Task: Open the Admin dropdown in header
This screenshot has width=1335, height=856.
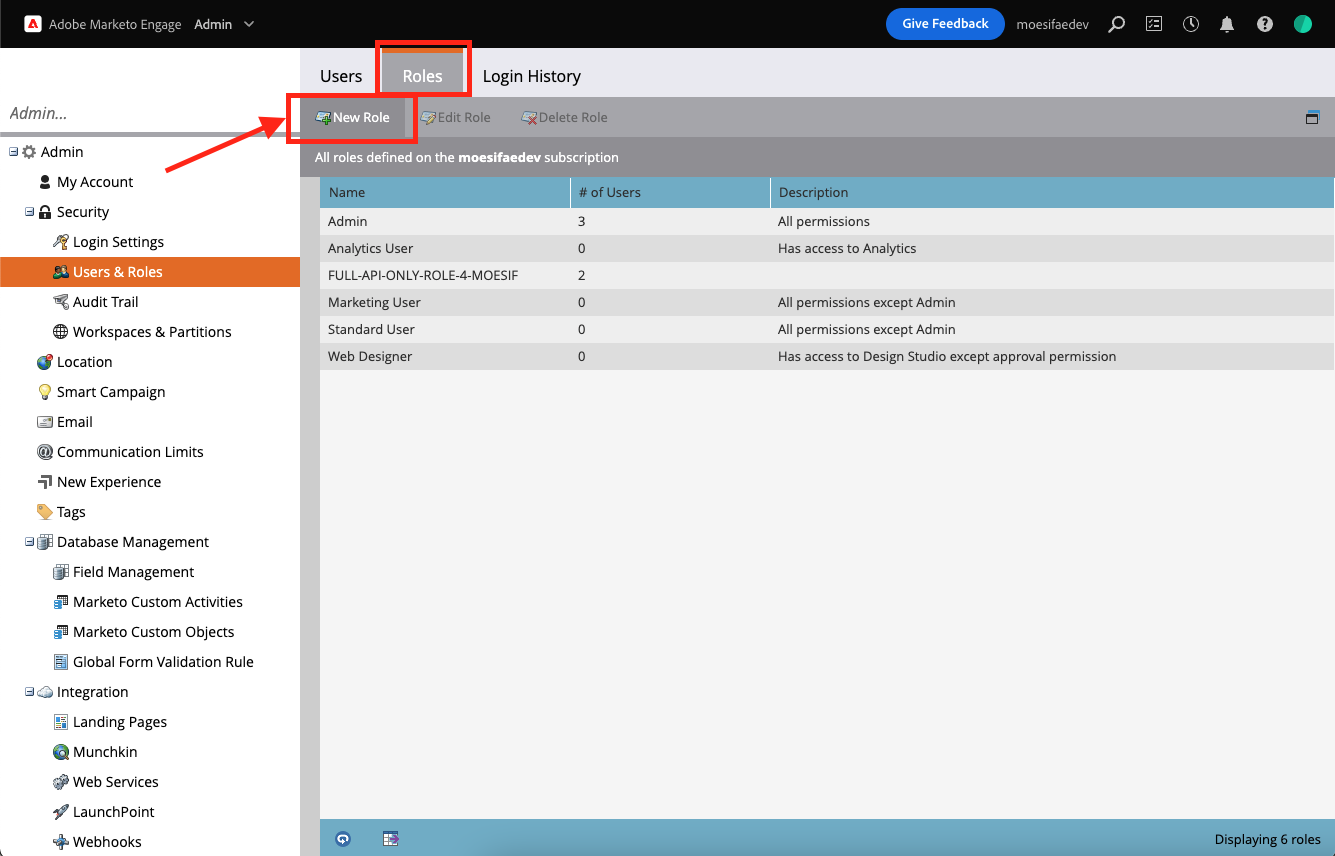Action: pyautogui.click(x=224, y=24)
